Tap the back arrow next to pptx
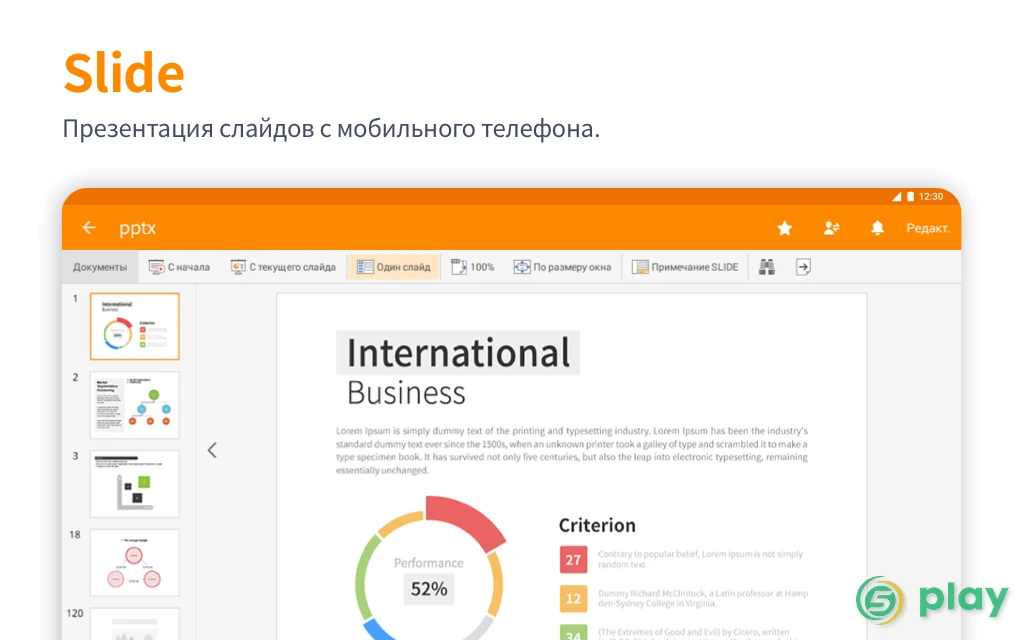Image resolution: width=1024 pixels, height=640 pixels. click(x=89, y=227)
